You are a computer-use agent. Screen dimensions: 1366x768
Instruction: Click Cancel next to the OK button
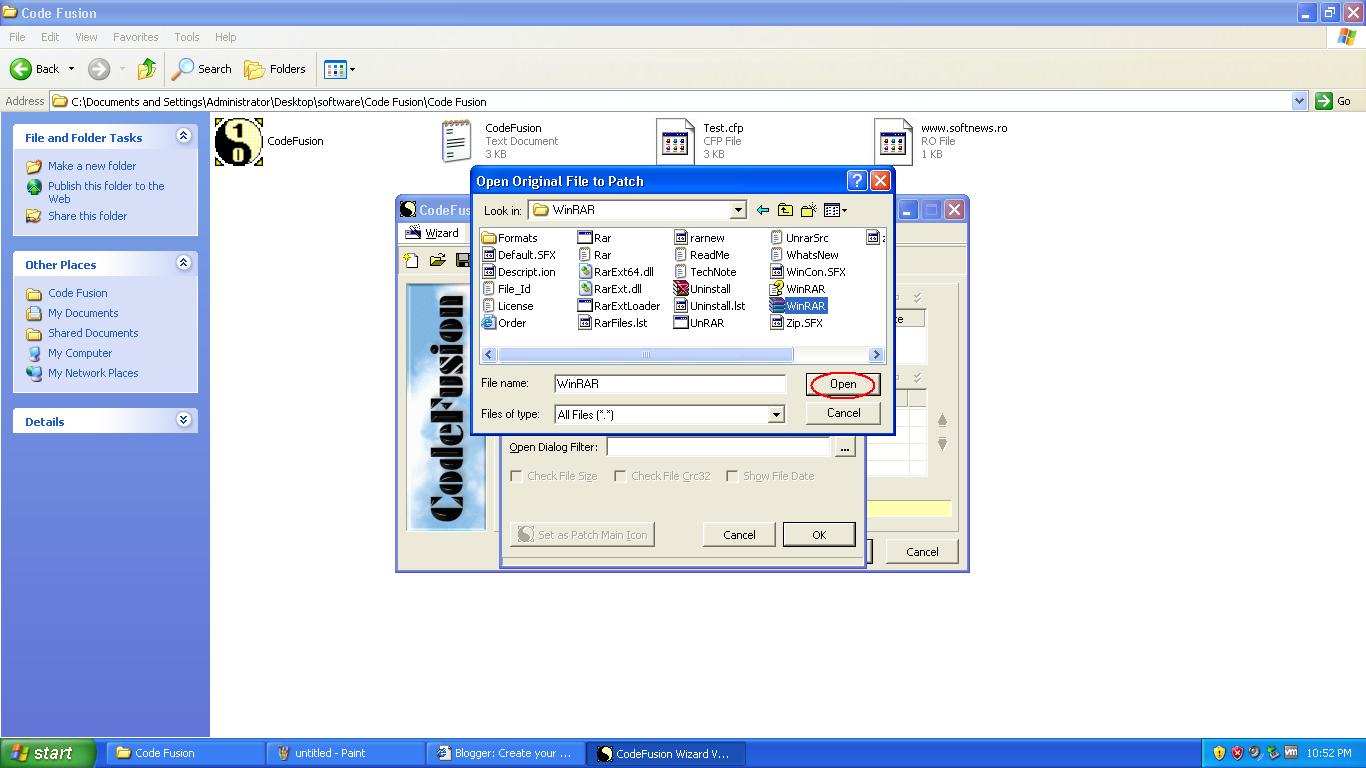click(x=739, y=535)
